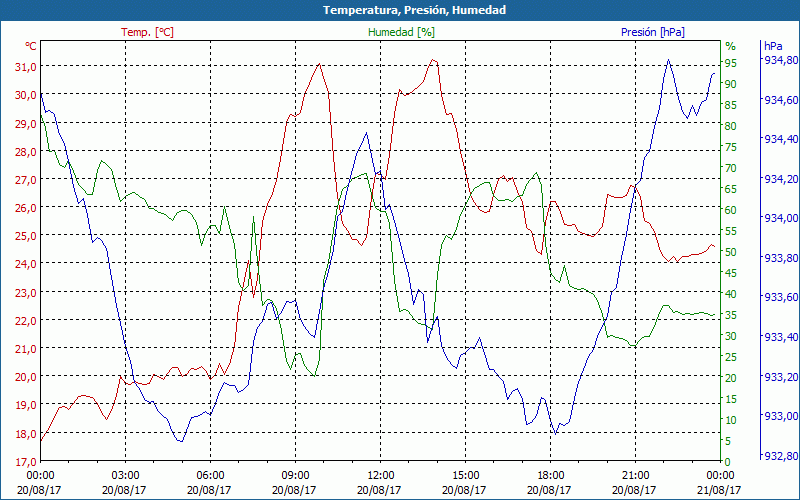Click the 09:00 time axis label
The height and width of the screenshot is (500, 800).
point(295,477)
